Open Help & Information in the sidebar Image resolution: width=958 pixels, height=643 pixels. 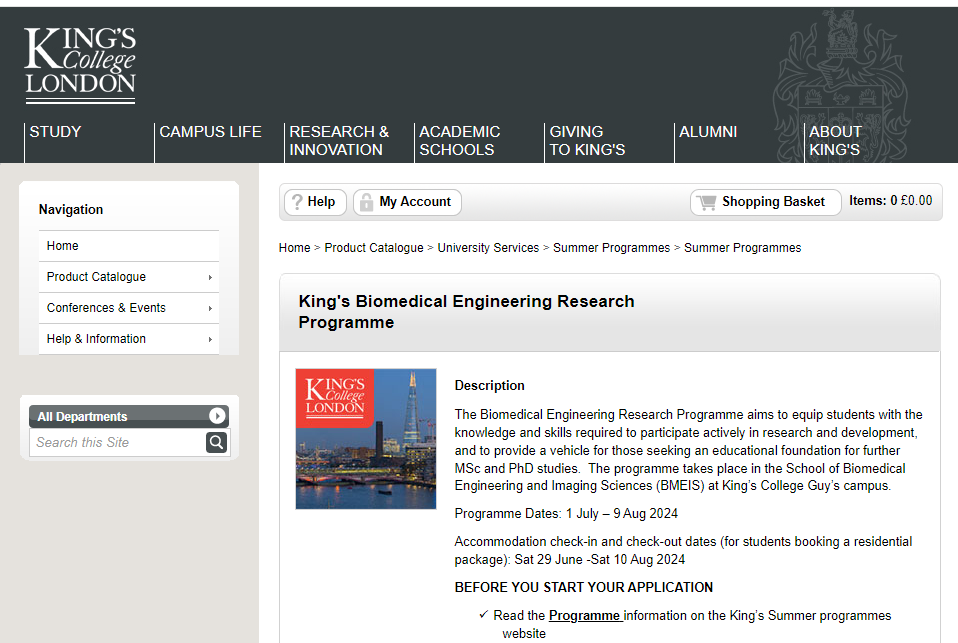tap(96, 339)
